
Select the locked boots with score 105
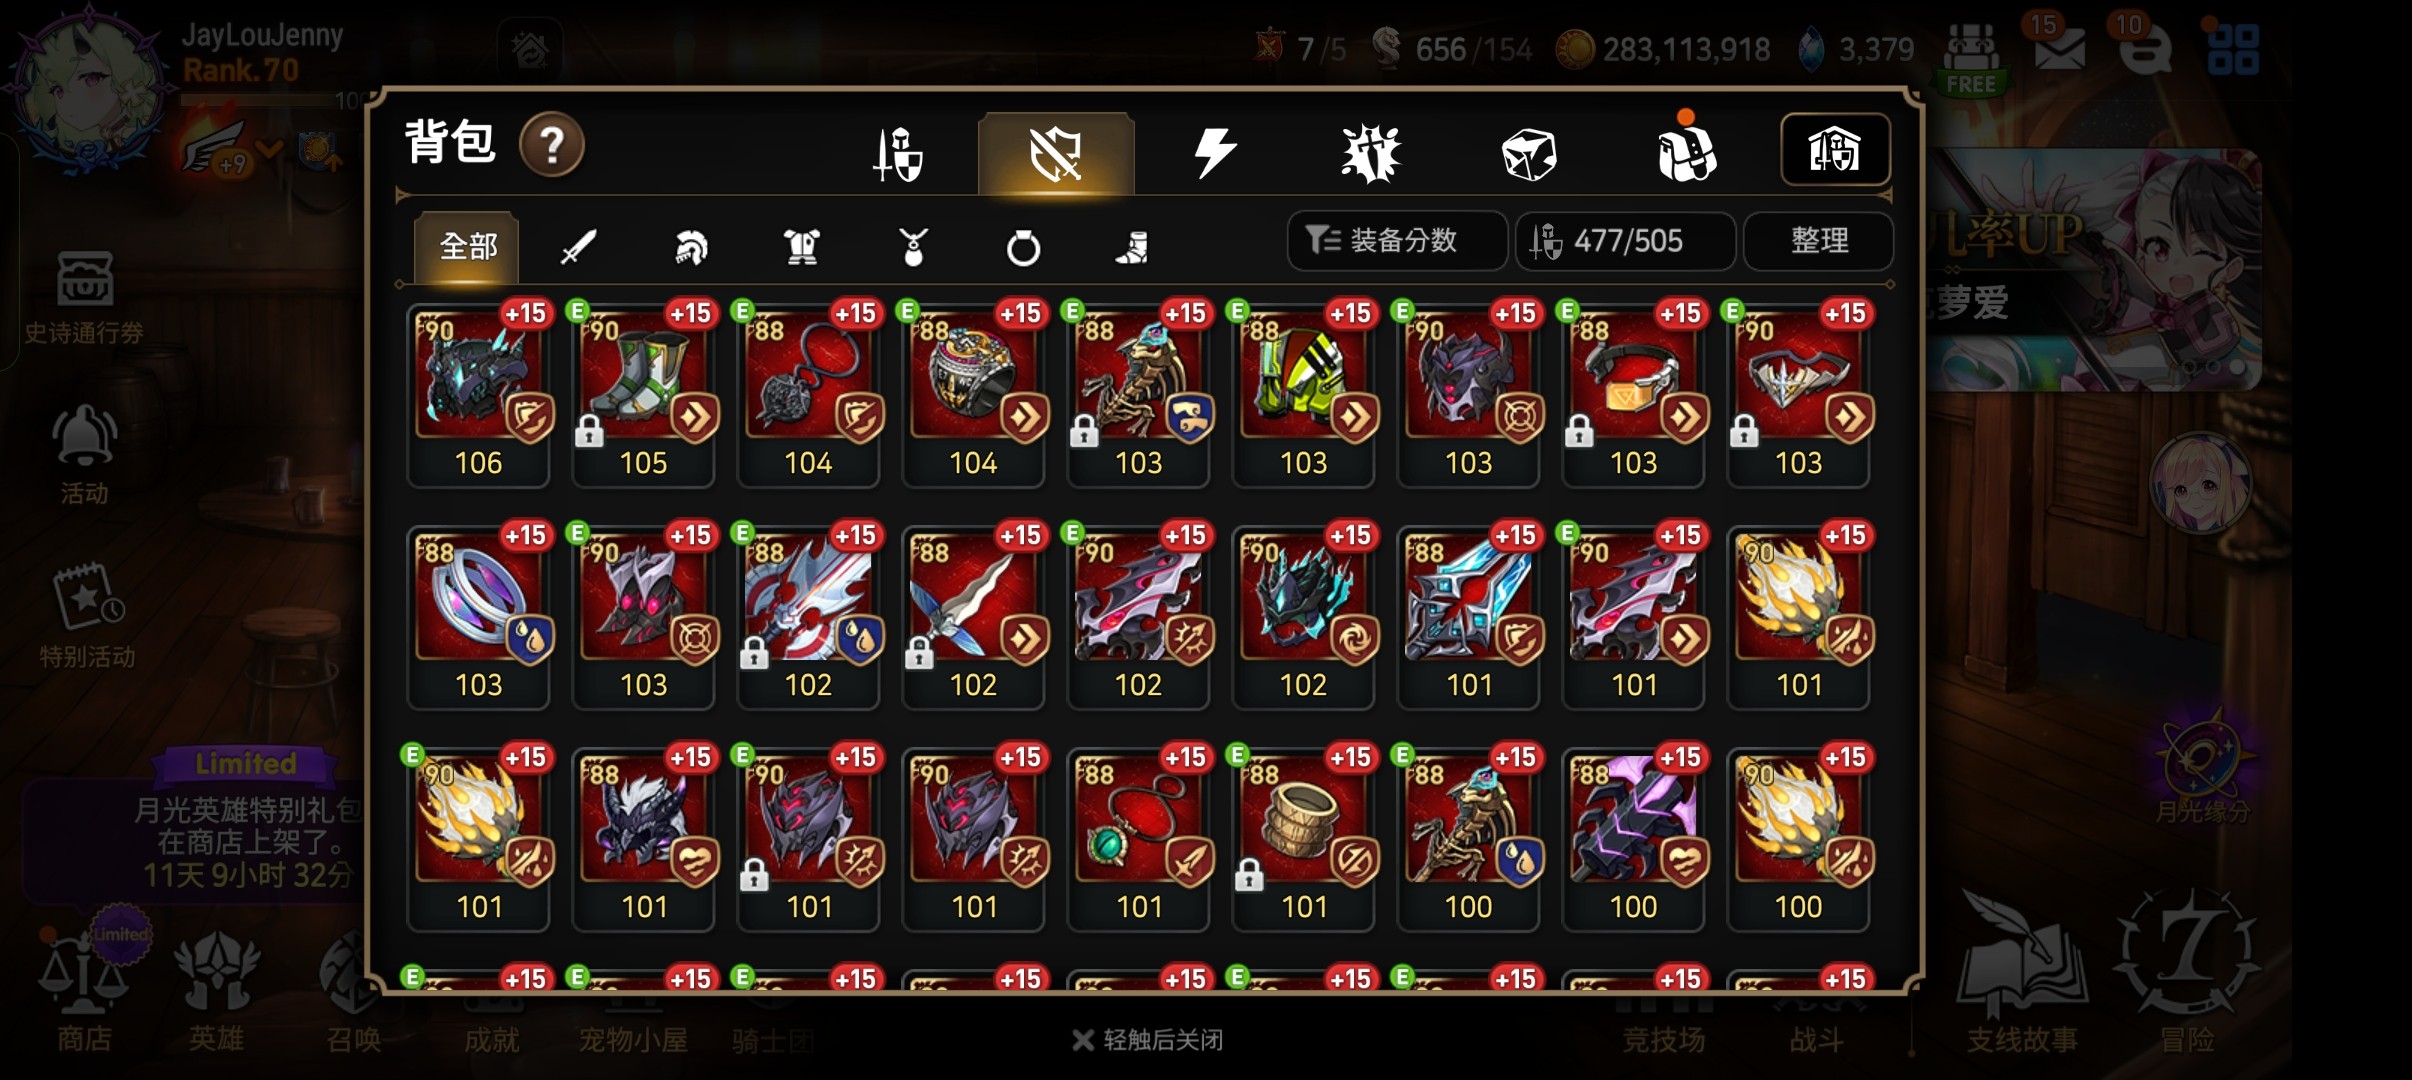[644, 394]
